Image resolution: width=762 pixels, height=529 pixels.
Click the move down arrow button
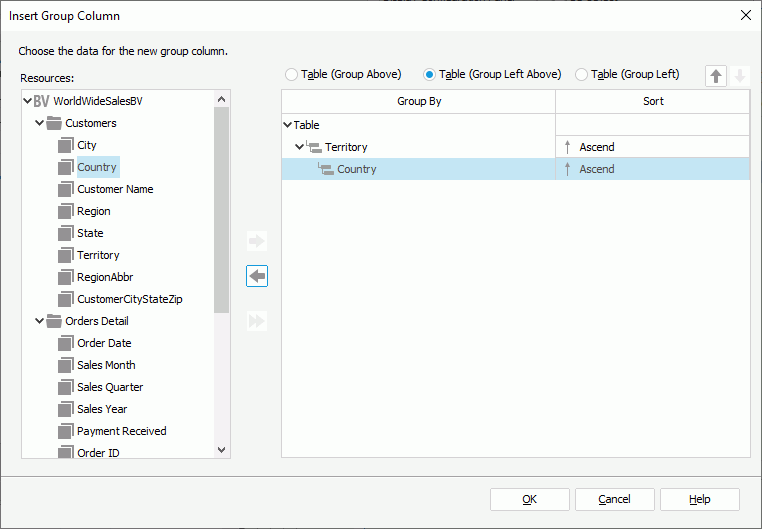pos(740,76)
